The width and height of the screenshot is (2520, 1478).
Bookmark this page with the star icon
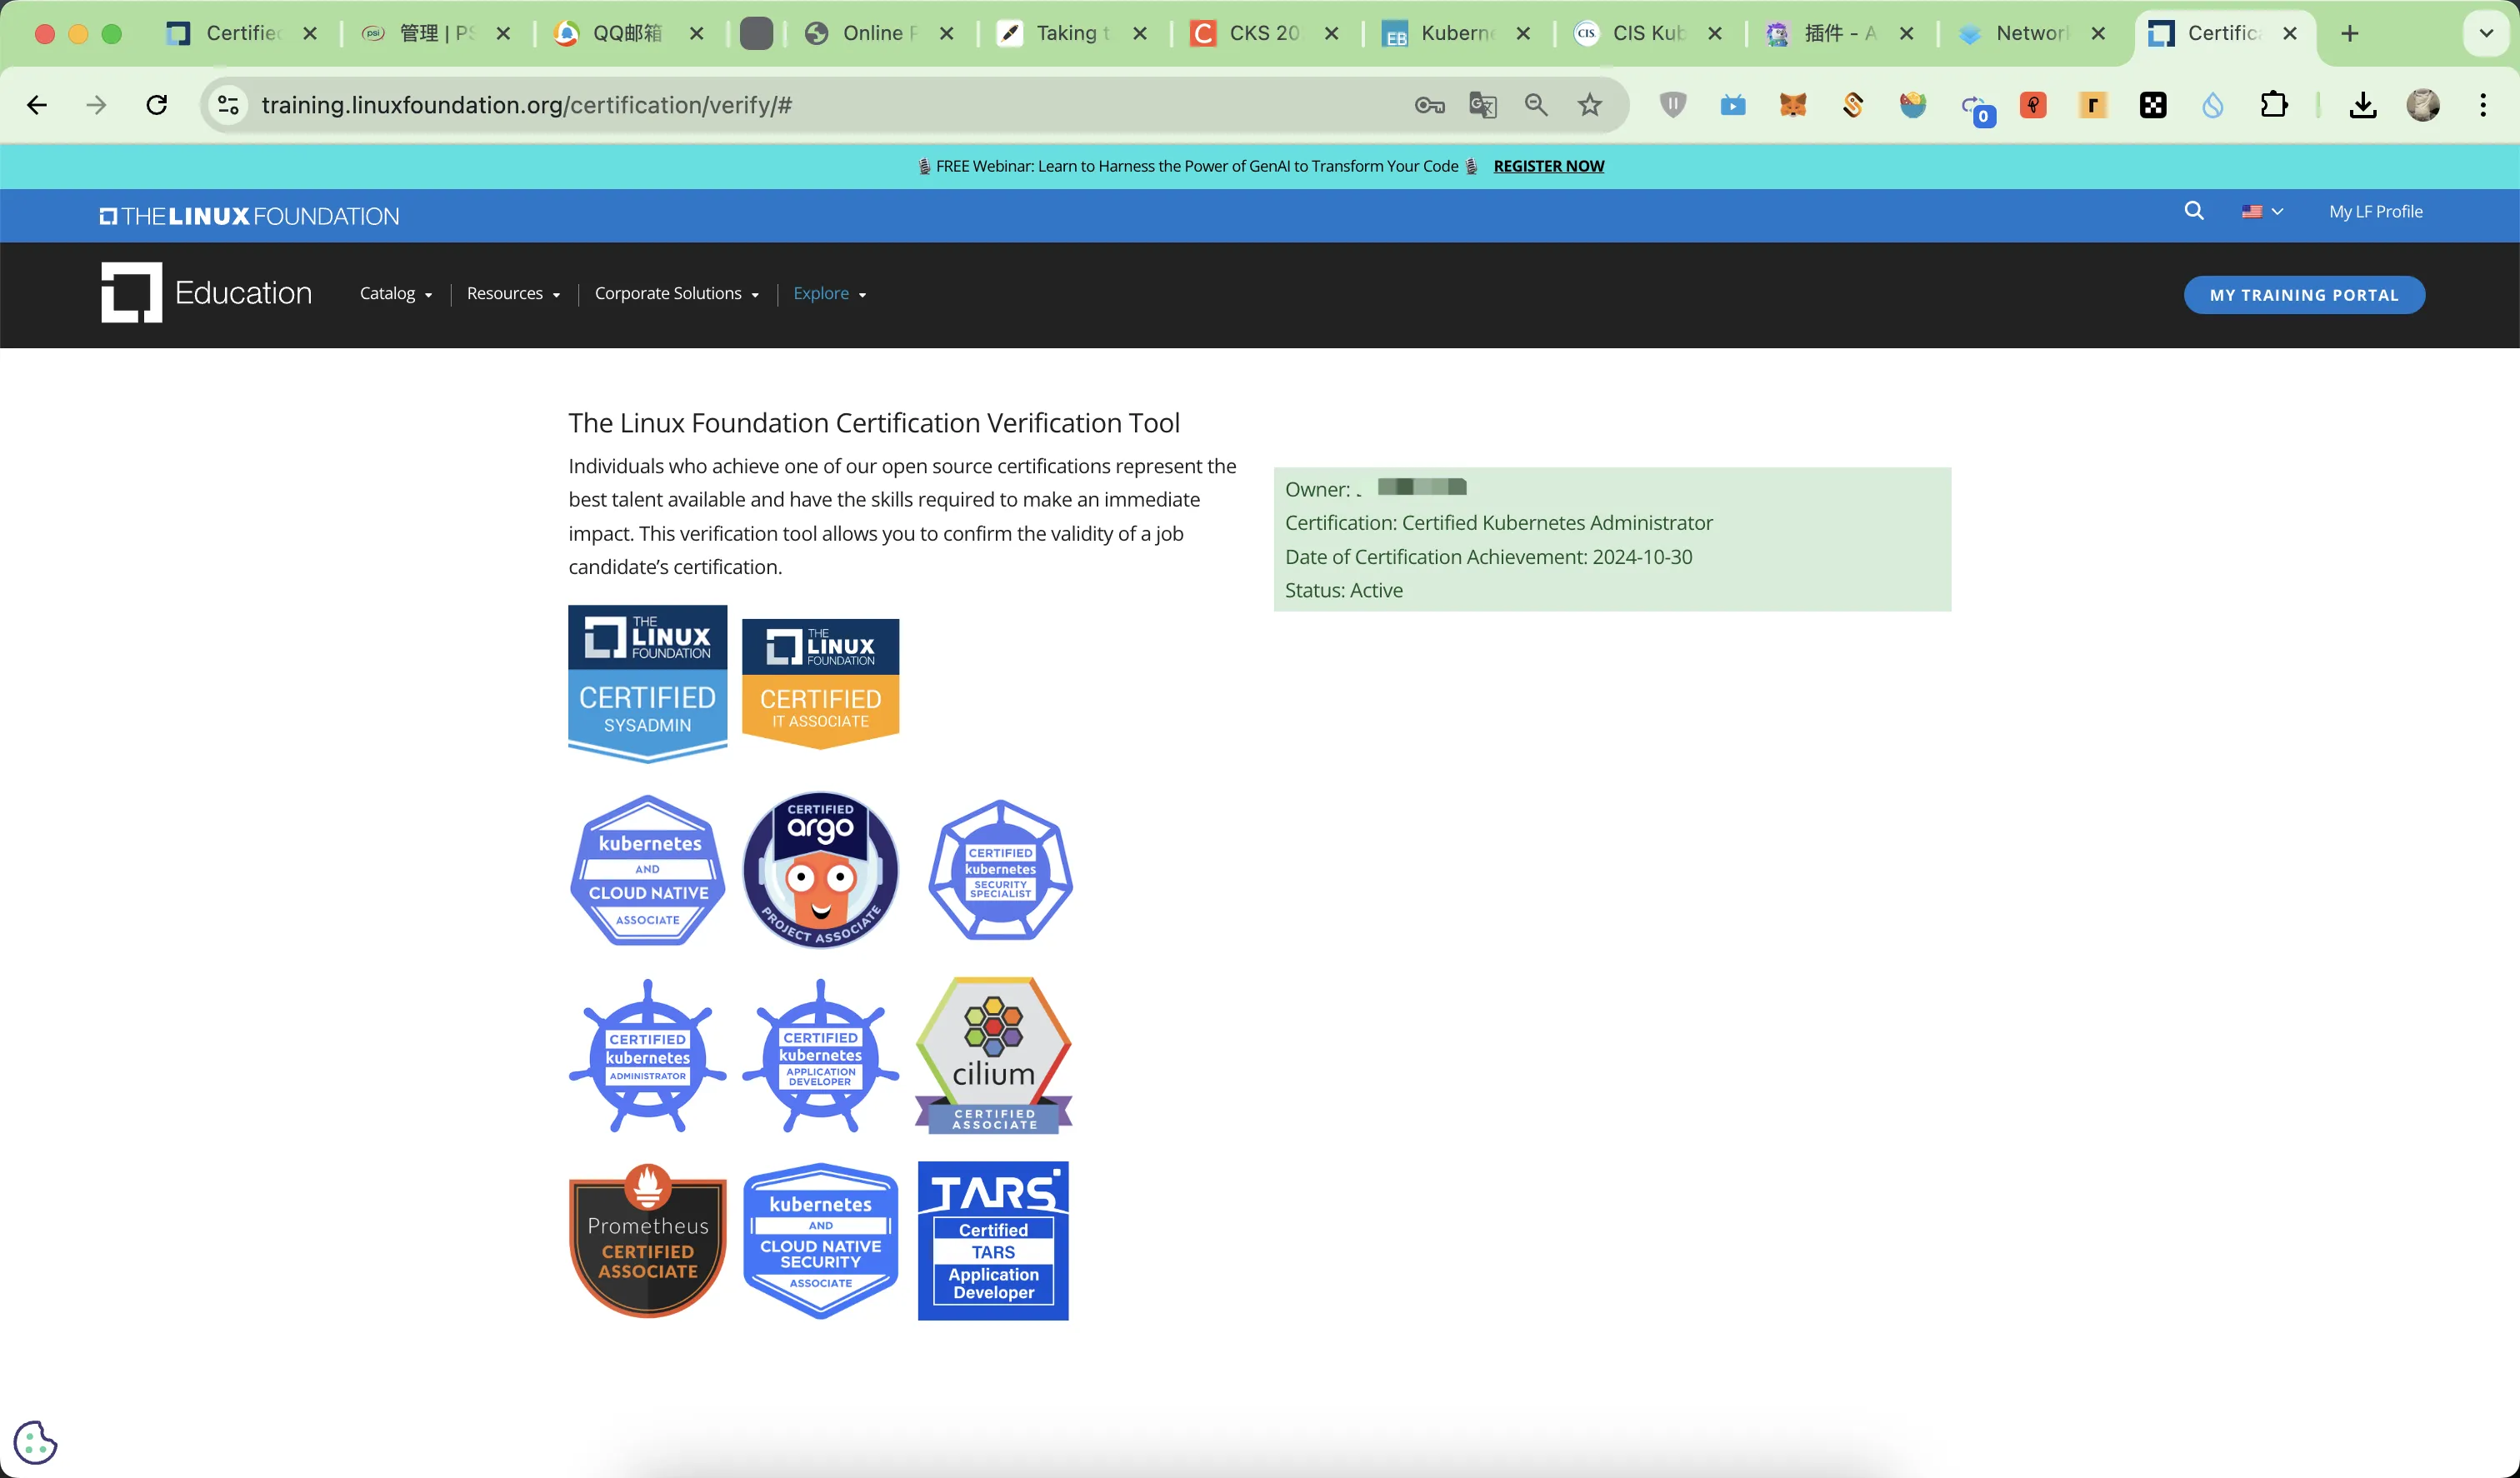pyautogui.click(x=1589, y=105)
